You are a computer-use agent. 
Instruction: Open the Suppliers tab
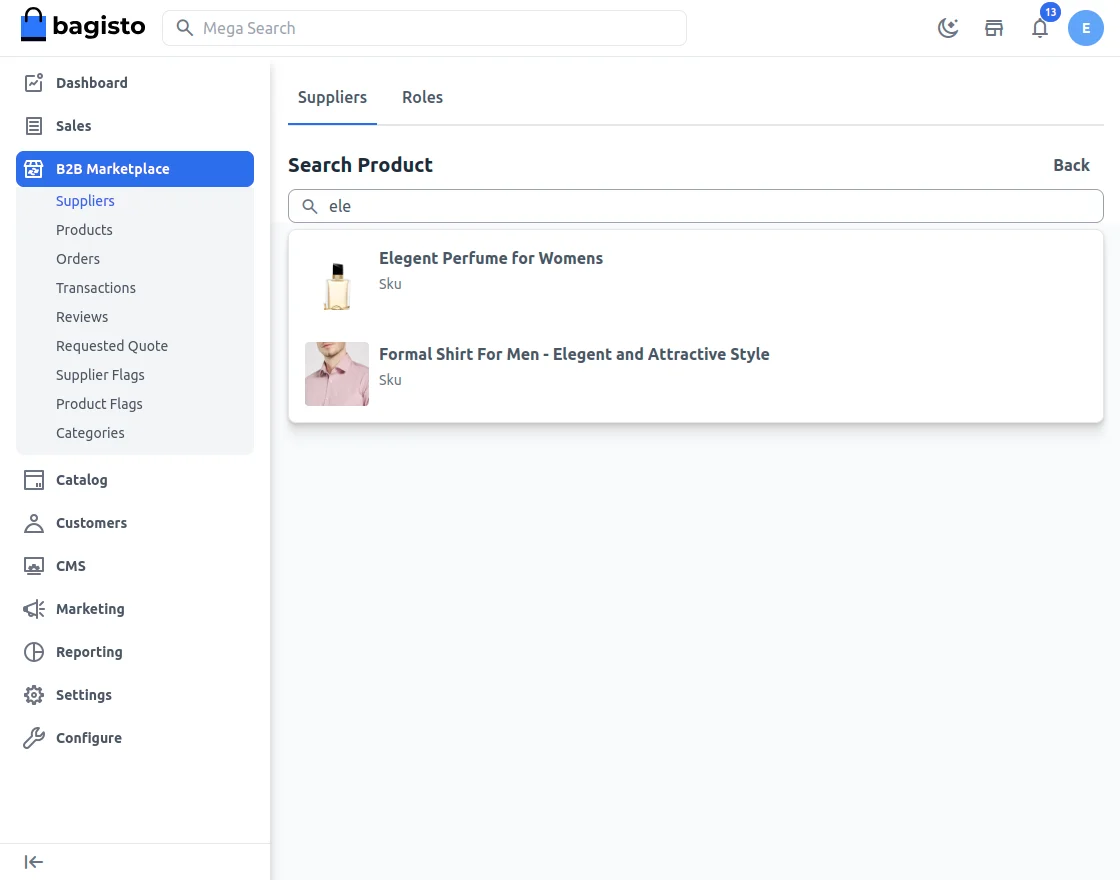tap(332, 97)
